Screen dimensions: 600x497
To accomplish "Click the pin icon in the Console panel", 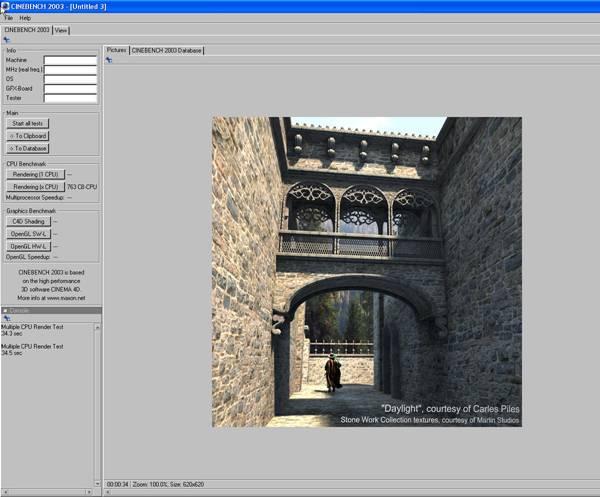I will click(7, 318).
